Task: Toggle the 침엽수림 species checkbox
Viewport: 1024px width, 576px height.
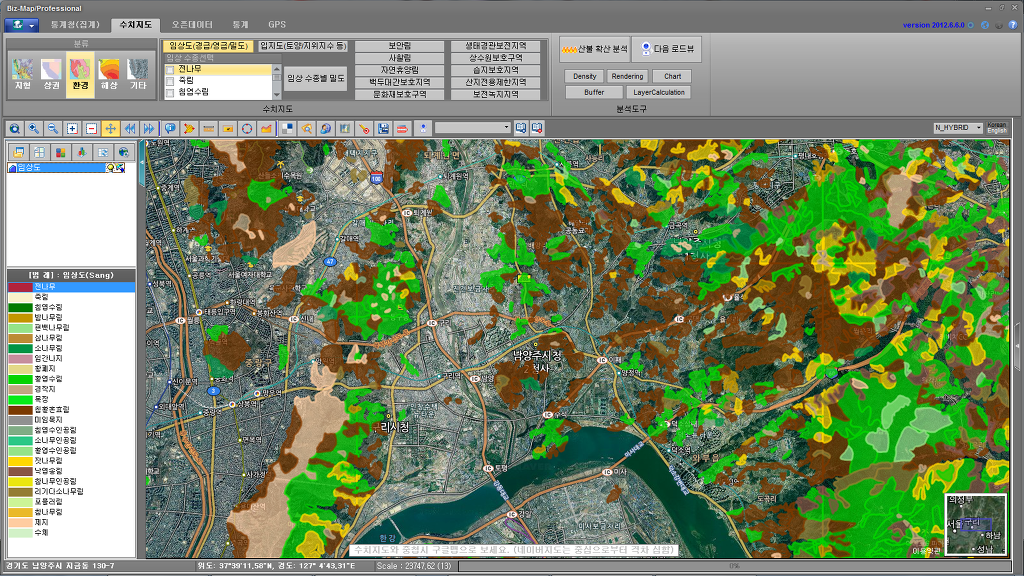Action: pyautogui.click(x=170, y=92)
